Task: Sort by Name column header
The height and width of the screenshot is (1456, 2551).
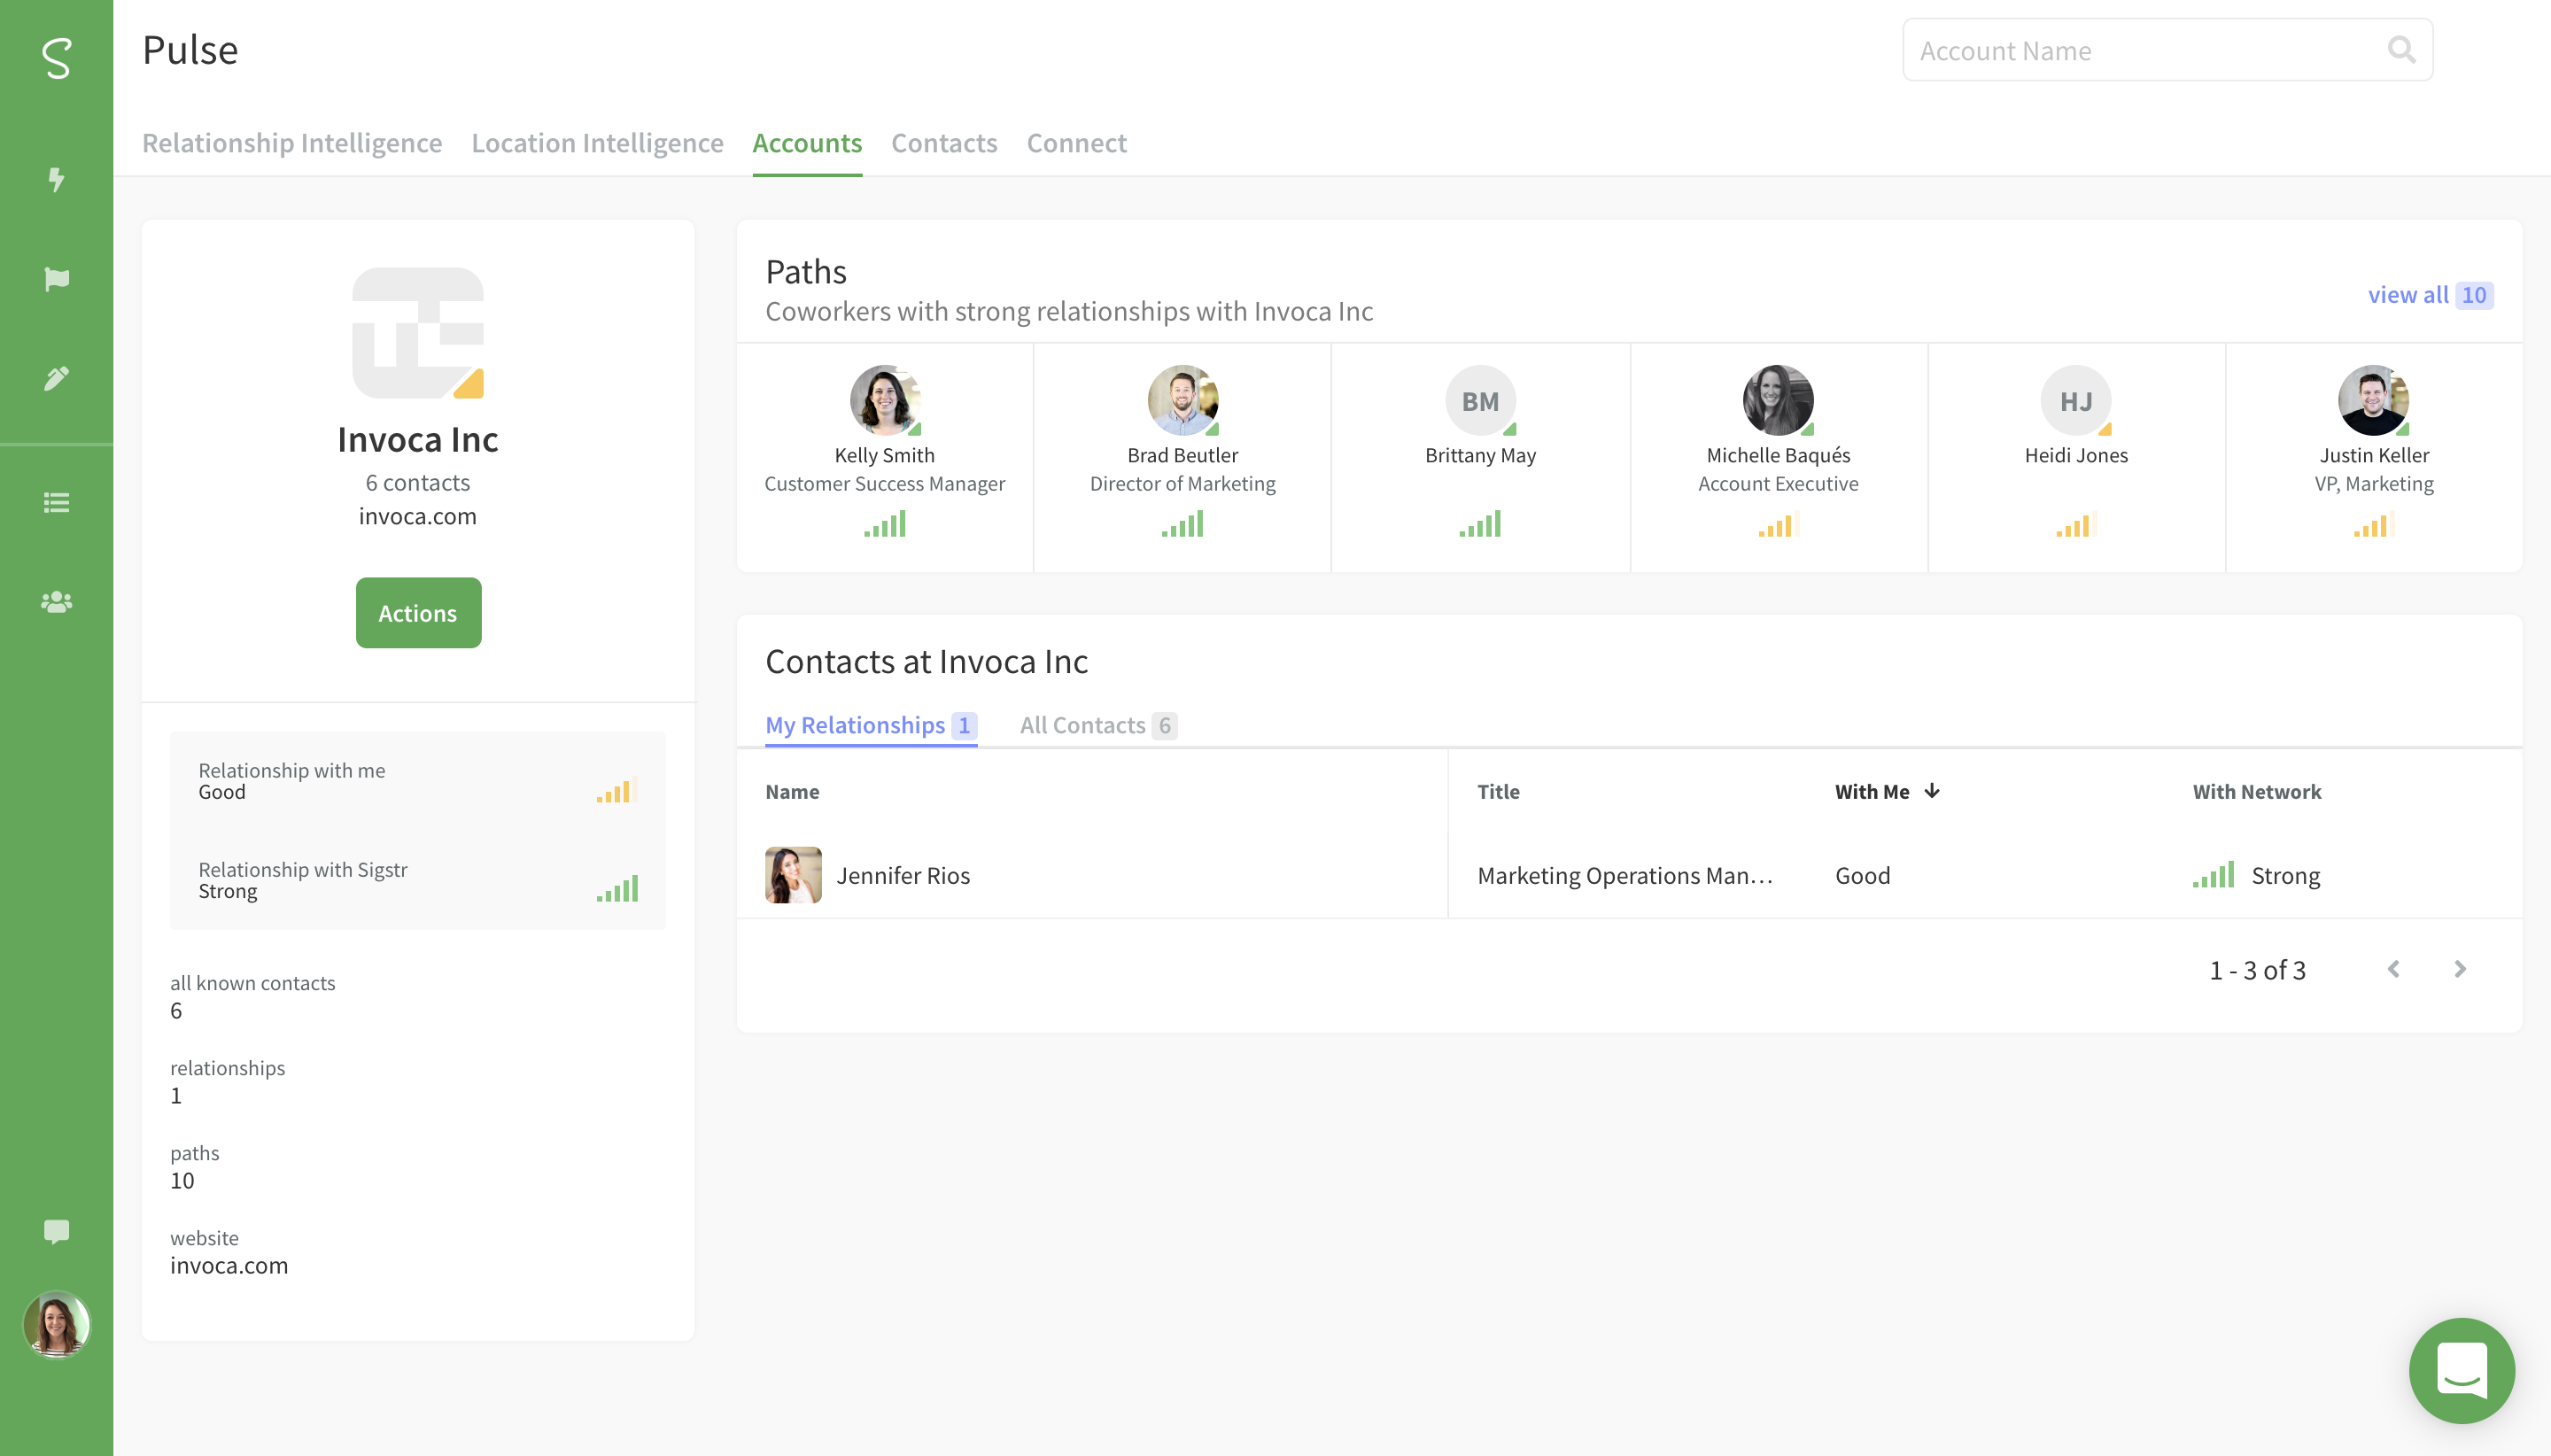Action: pos(792,791)
